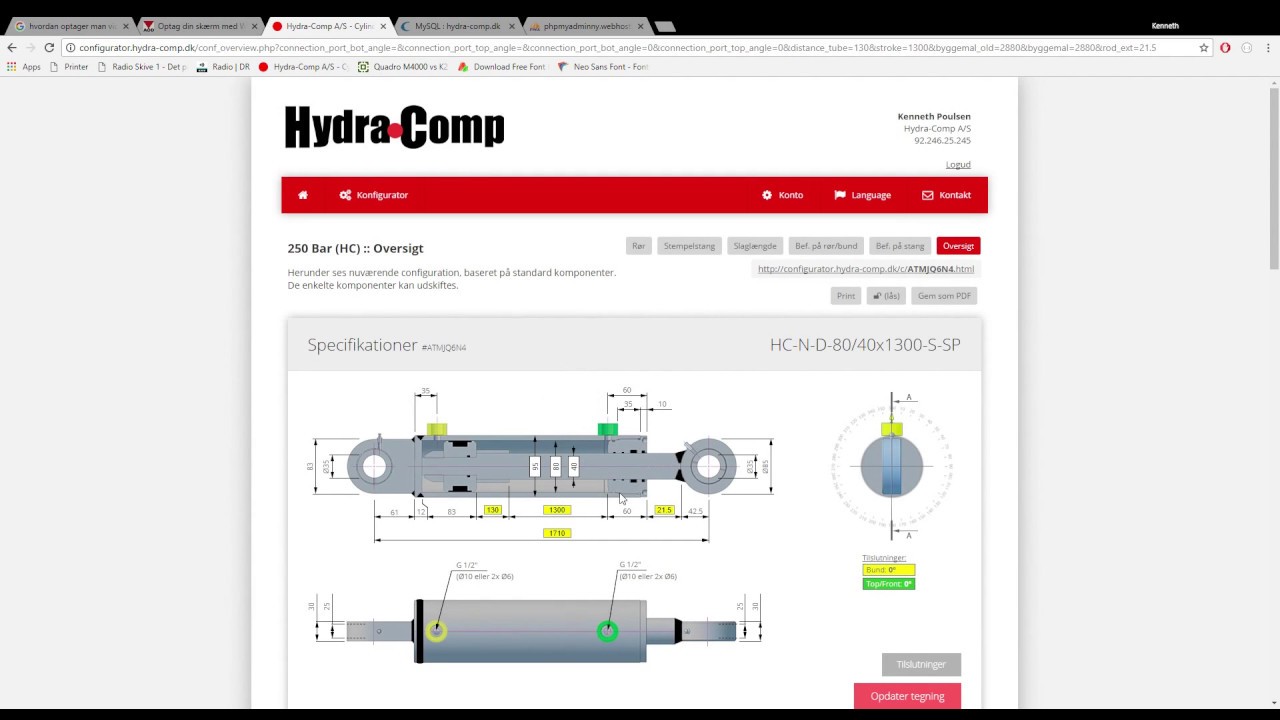Click Opdater tegning button
Viewport: 1280px width, 720px height.
tap(907, 696)
